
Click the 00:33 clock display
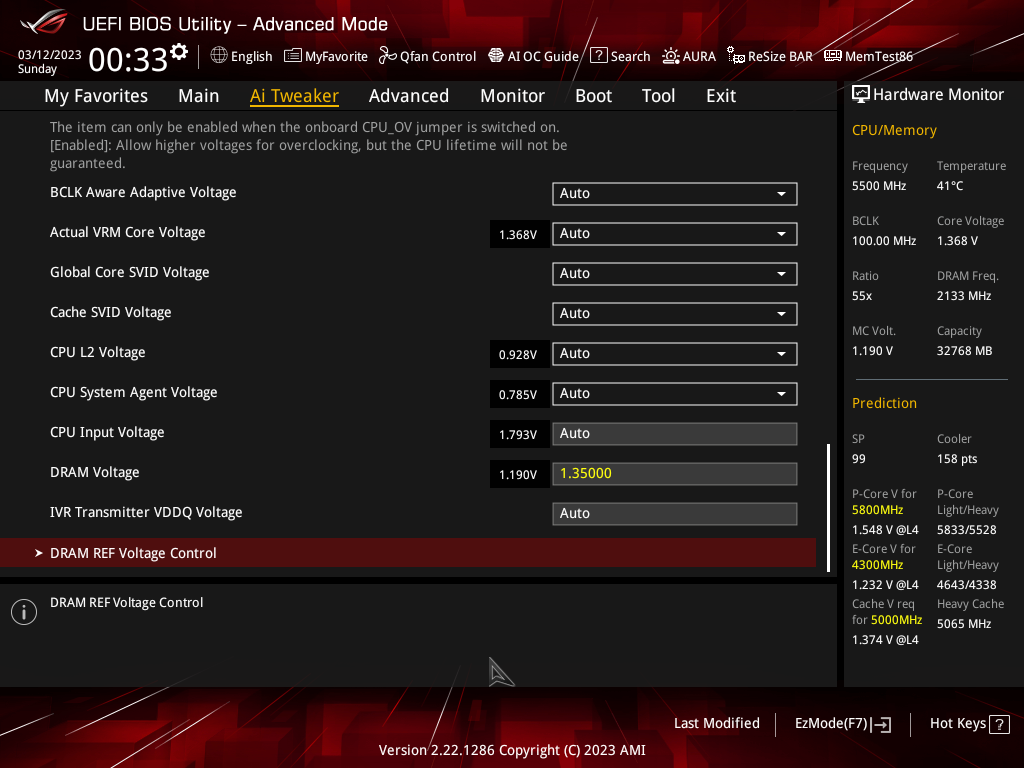click(128, 60)
